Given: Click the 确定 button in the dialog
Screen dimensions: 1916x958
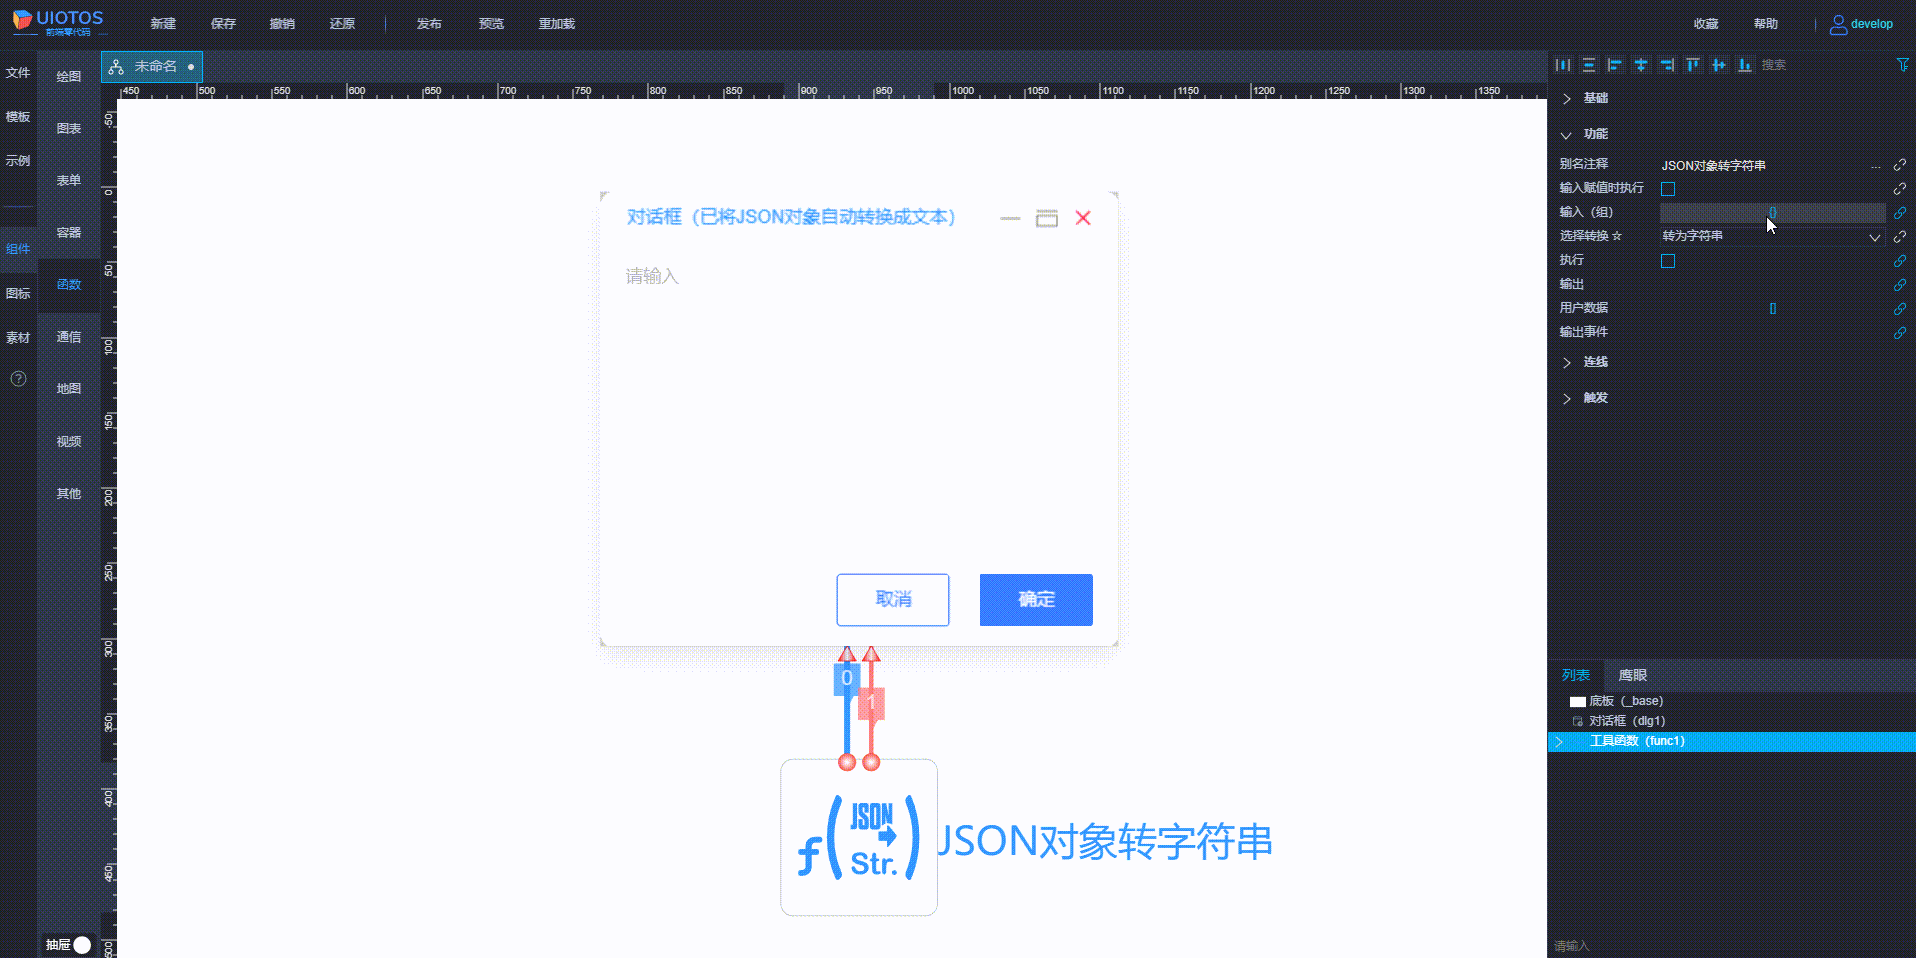Looking at the screenshot, I should tap(1036, 600).
